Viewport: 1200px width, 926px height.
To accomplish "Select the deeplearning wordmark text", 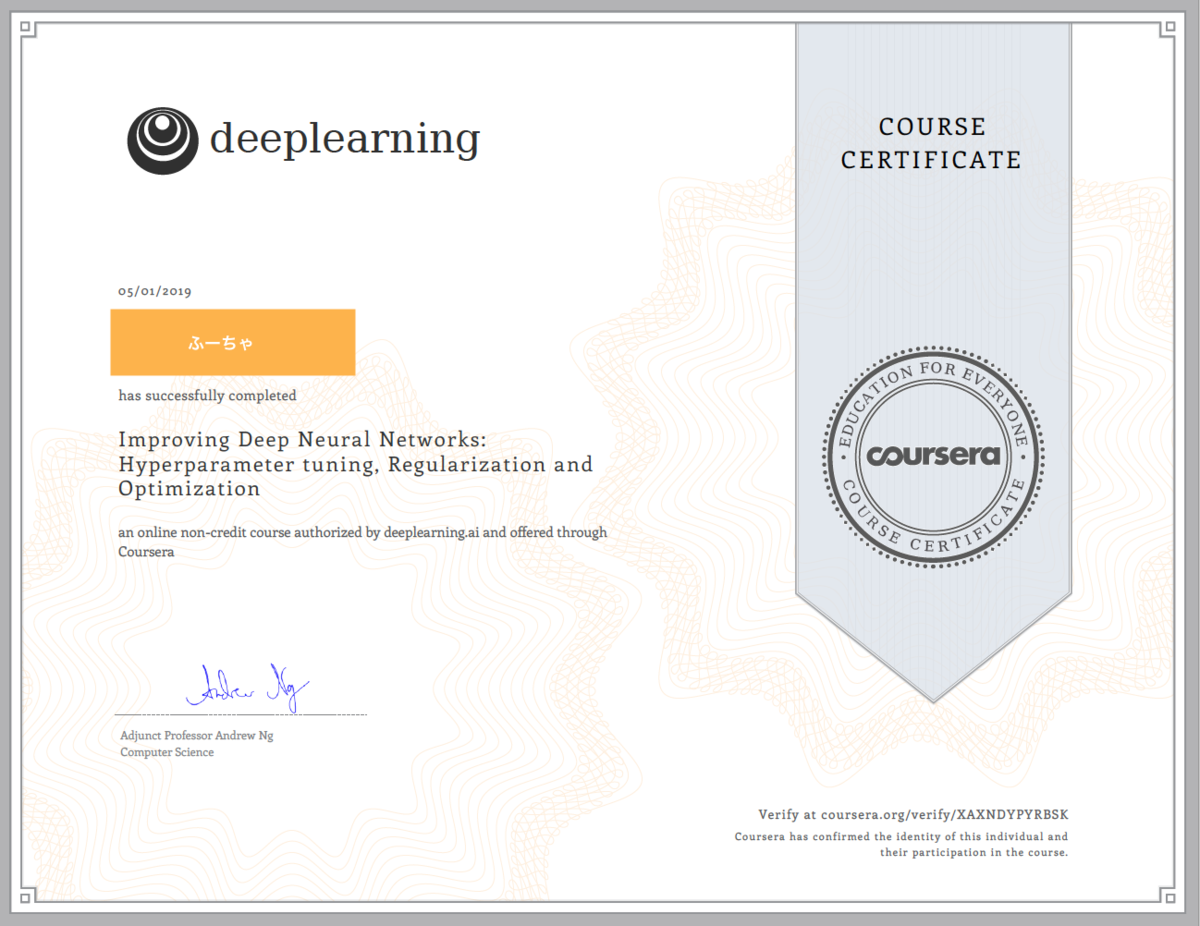I will click(345, 138).
